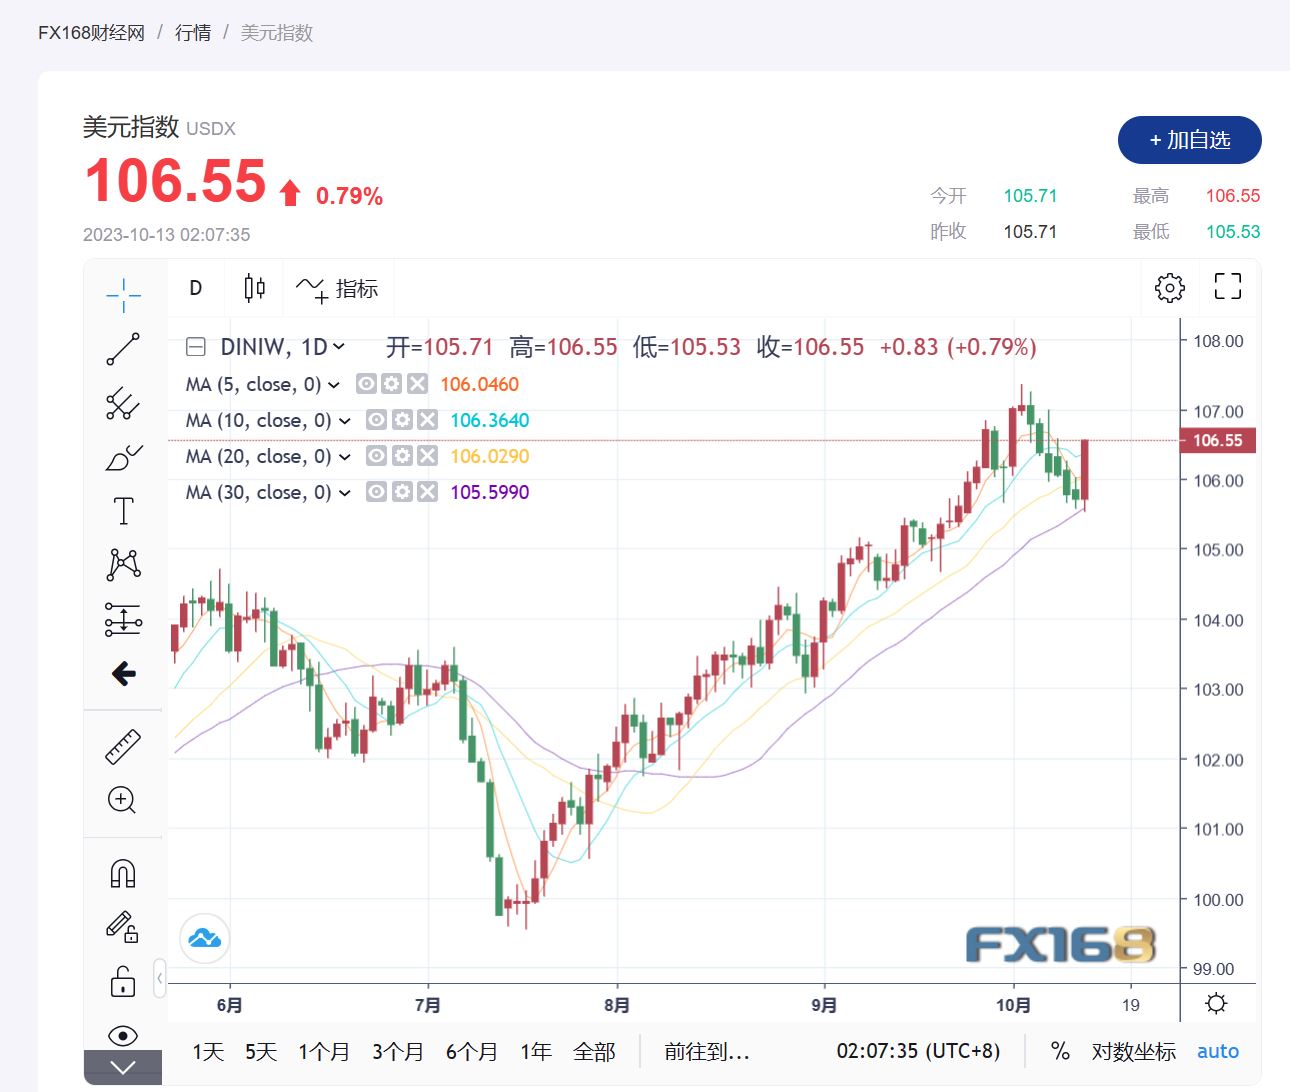Select the pitchfork drawing tool

click(123, 403)
